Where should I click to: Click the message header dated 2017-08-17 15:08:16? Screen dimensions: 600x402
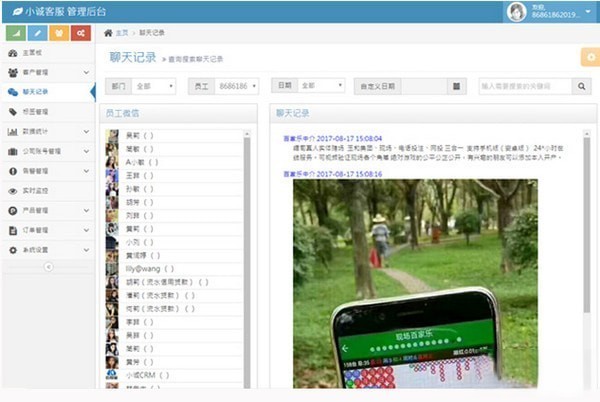click(x=333, y=174)
